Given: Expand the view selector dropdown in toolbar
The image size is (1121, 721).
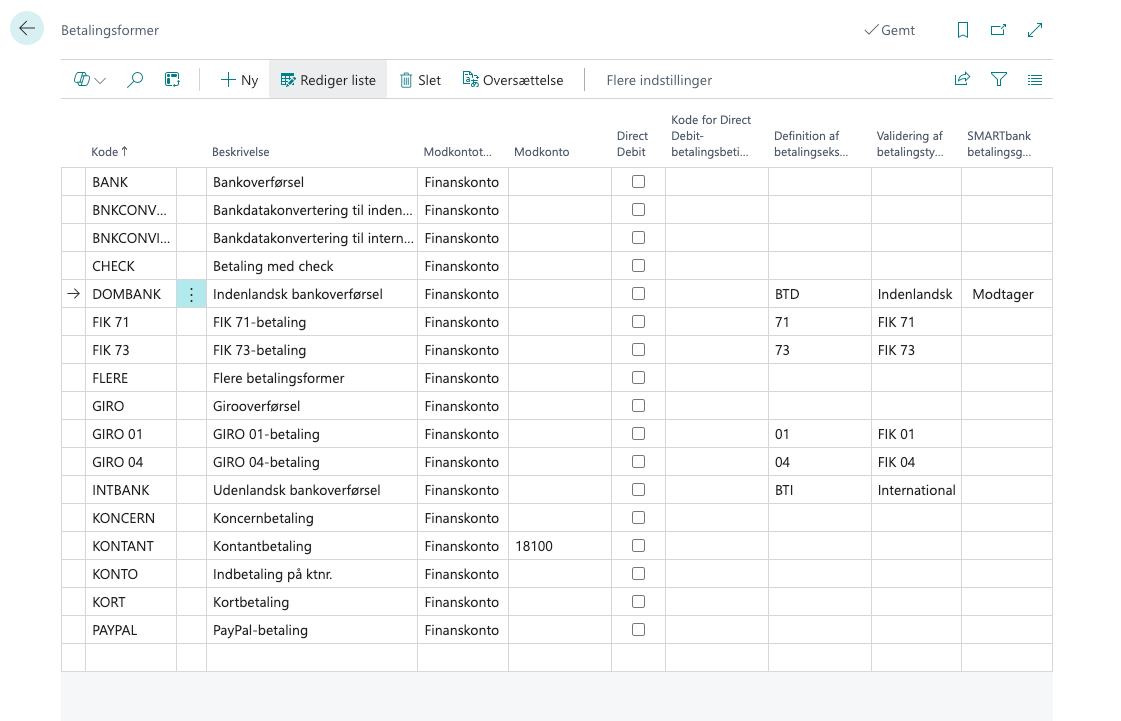Looking at the screenshot, I should (90, 80).
